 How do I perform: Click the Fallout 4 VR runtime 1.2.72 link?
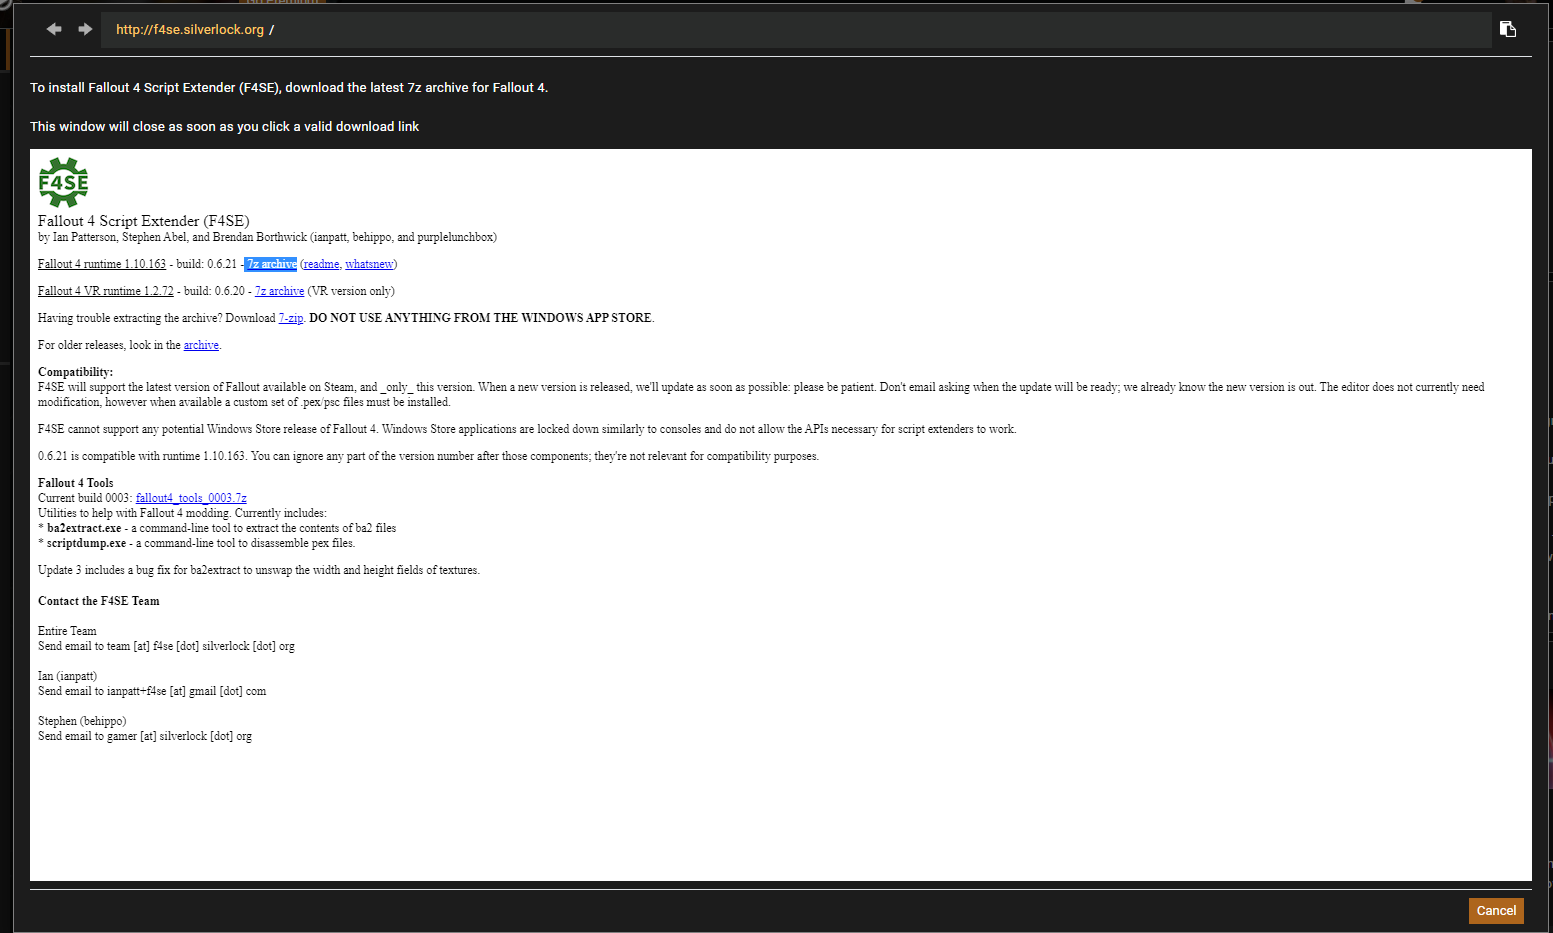coord(106,291)
